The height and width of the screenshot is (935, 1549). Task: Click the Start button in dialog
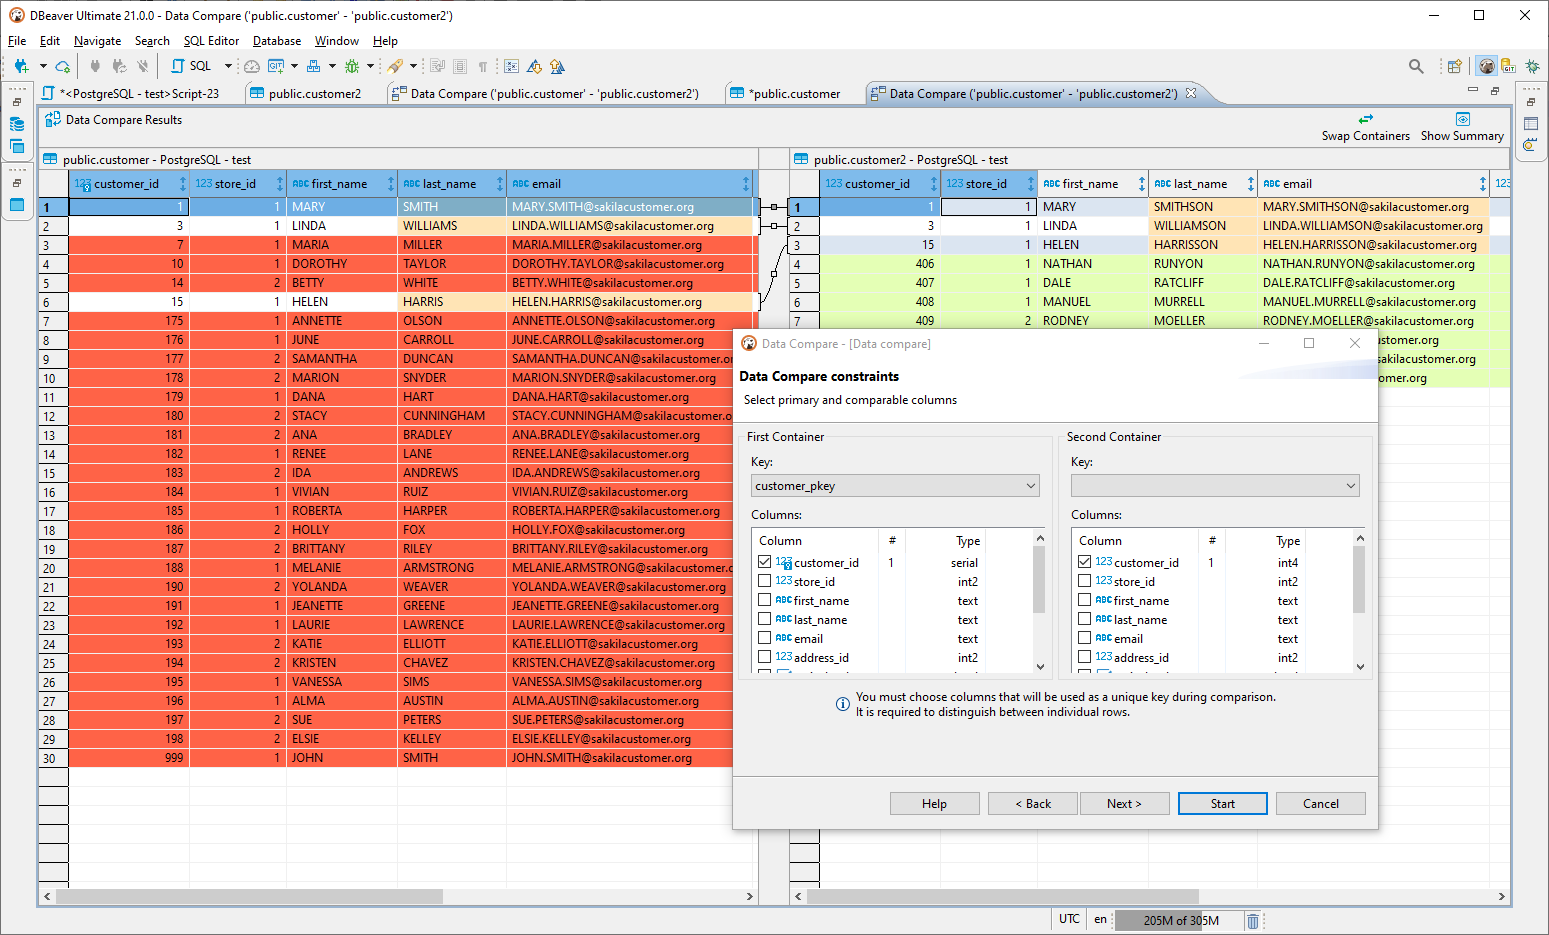tap(1222, 804)
